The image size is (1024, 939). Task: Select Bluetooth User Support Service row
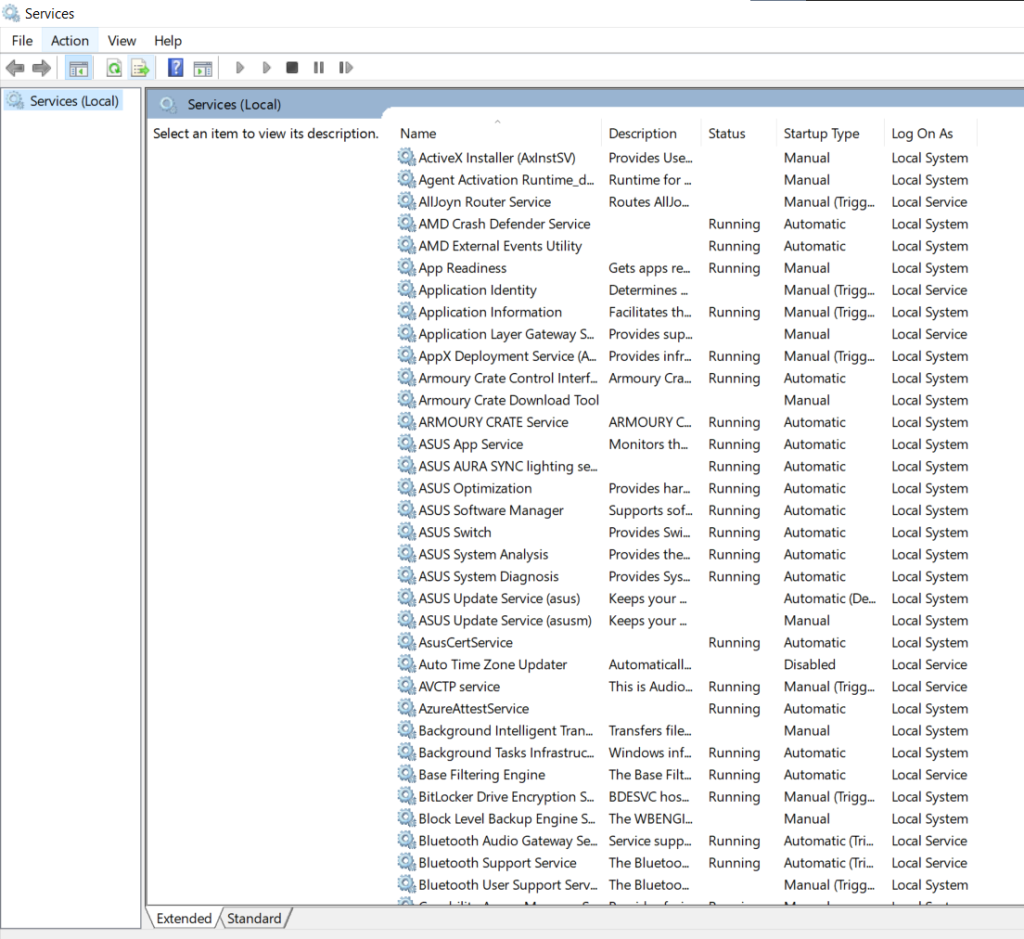pyautogui.click(x=684, y=885)
